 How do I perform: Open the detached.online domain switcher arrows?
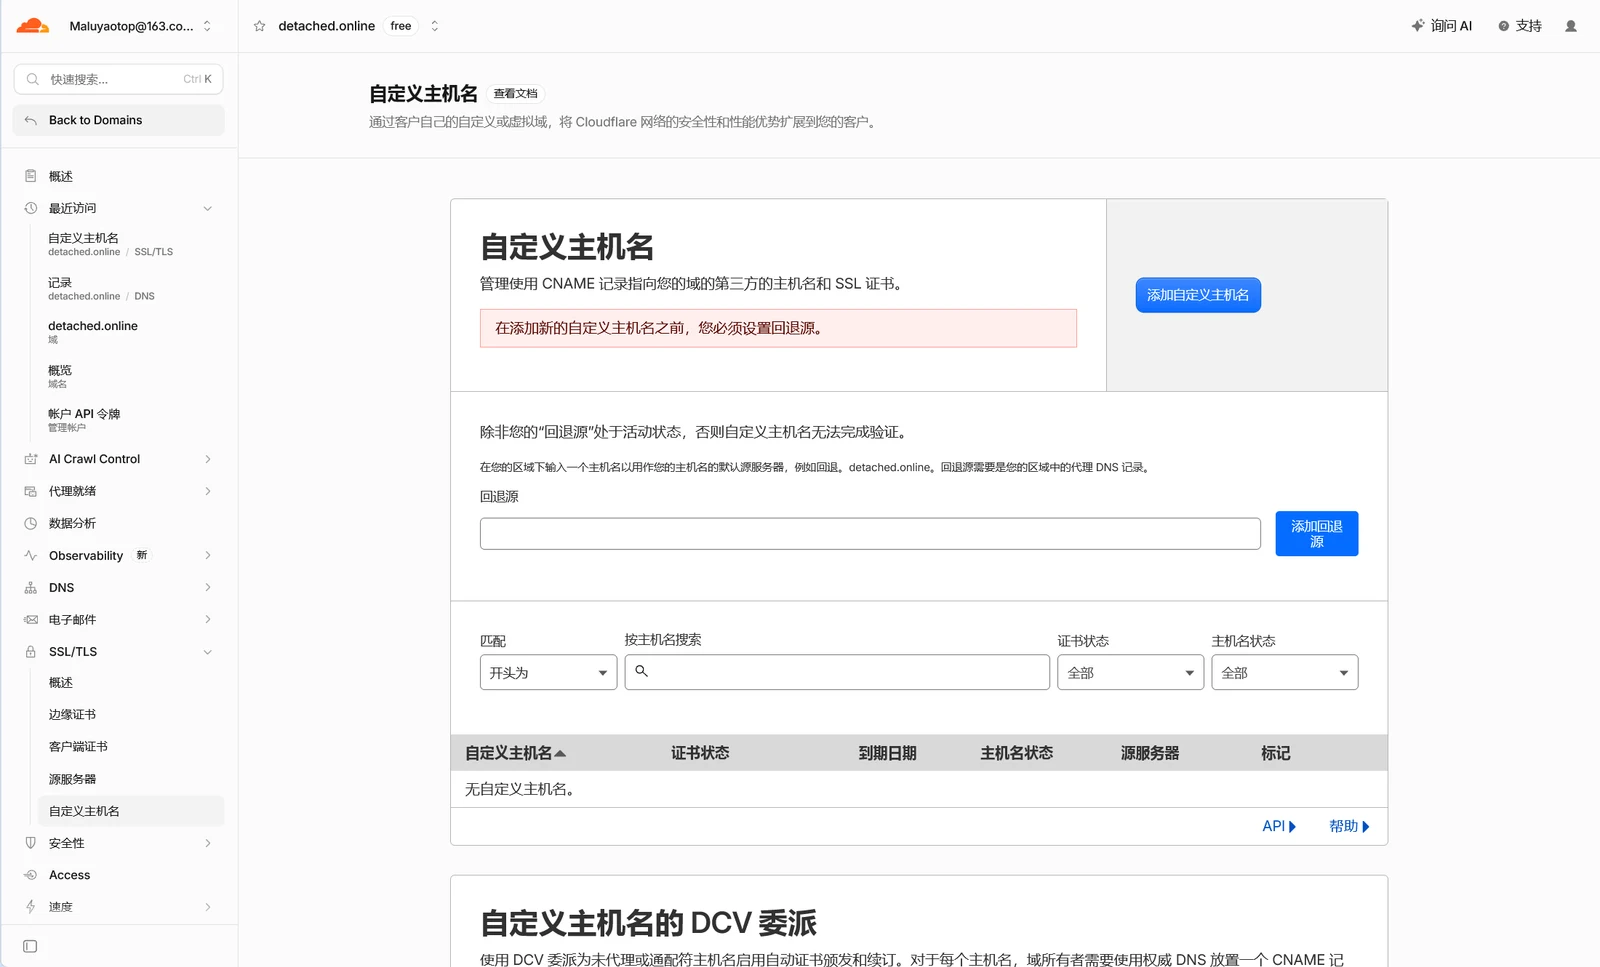coord(434,26)
